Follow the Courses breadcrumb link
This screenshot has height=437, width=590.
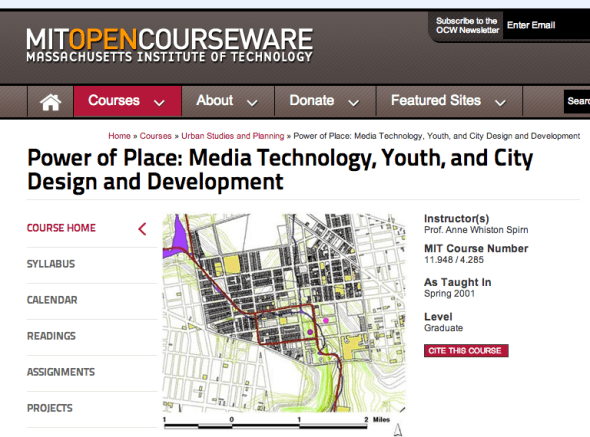coord(155,136)
